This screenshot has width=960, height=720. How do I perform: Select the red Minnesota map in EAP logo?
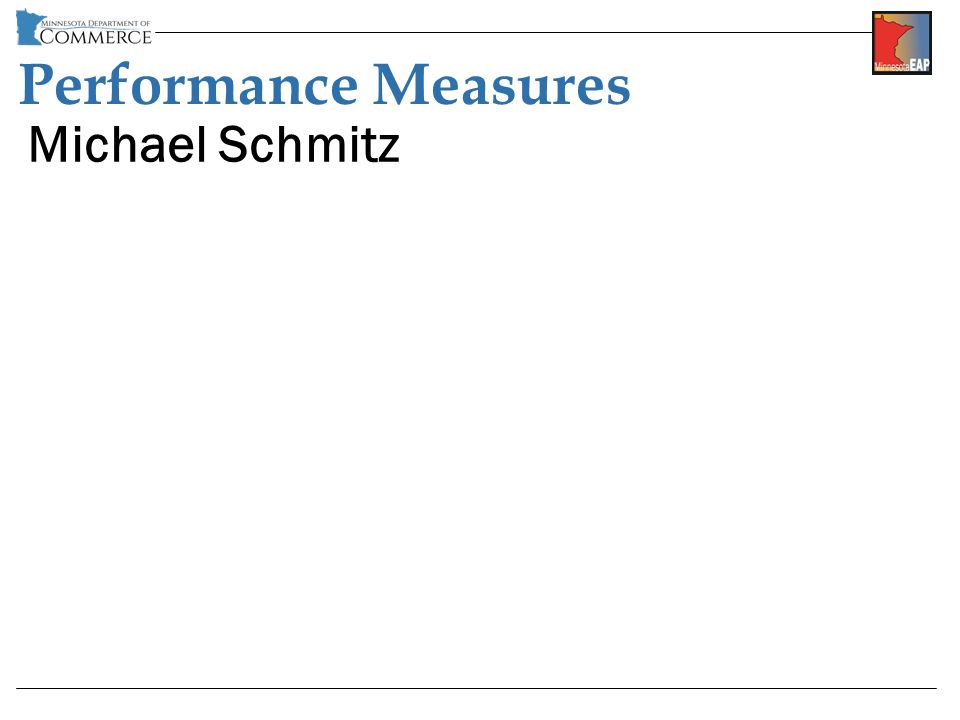point(890,39)
